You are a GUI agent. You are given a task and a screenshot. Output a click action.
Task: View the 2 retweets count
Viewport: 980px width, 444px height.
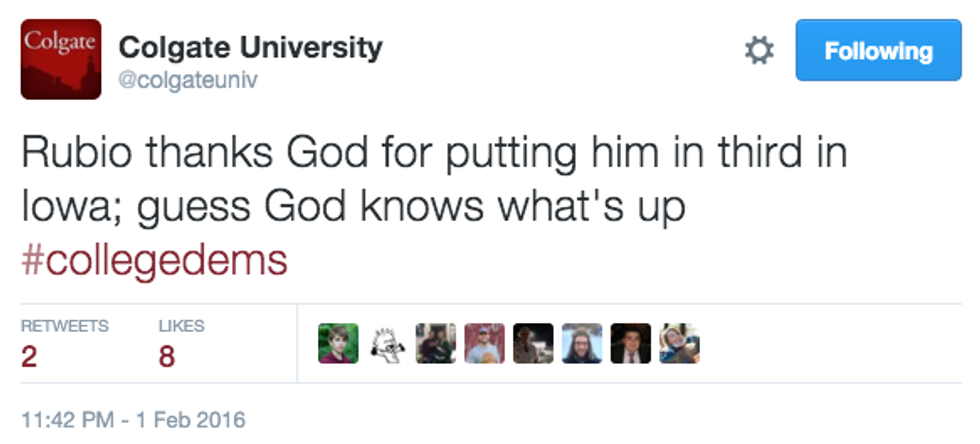(28, 356)
